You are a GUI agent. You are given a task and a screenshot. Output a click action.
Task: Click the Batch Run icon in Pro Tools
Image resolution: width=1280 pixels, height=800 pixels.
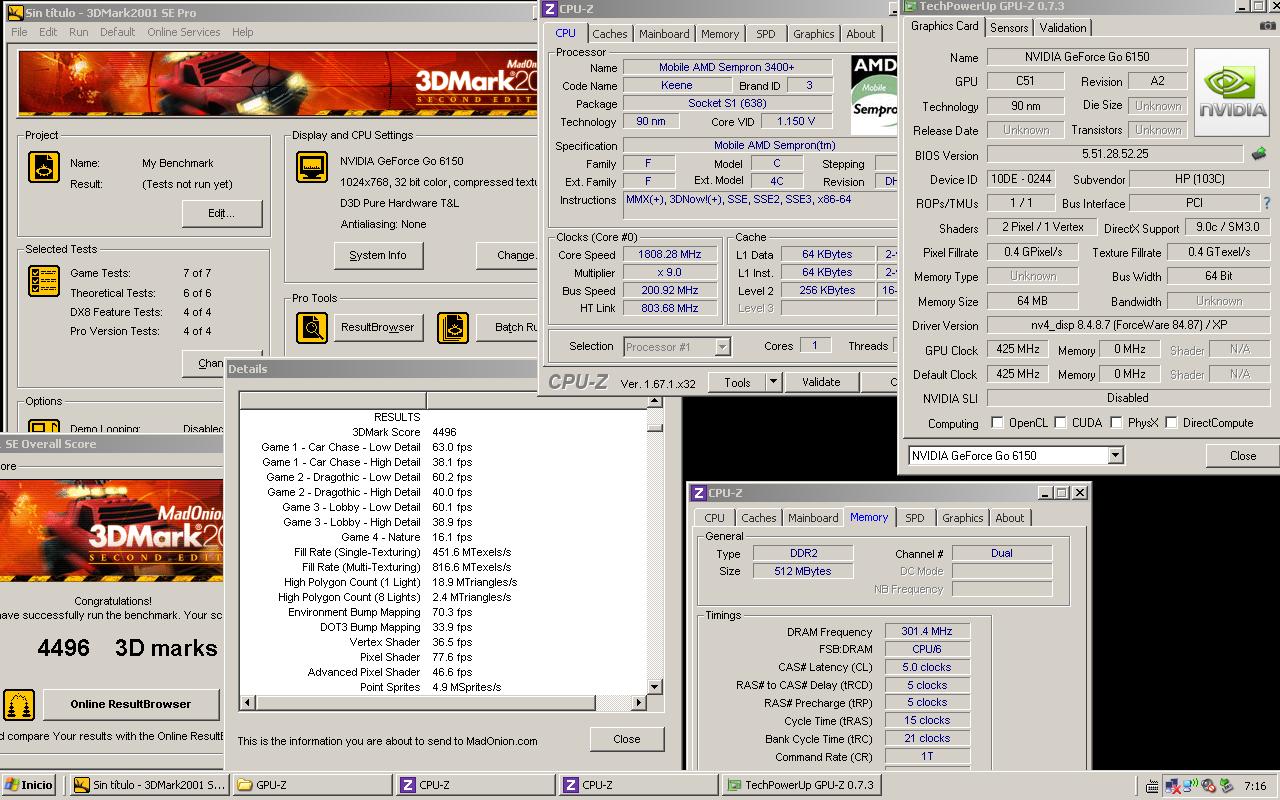point(453,327)
